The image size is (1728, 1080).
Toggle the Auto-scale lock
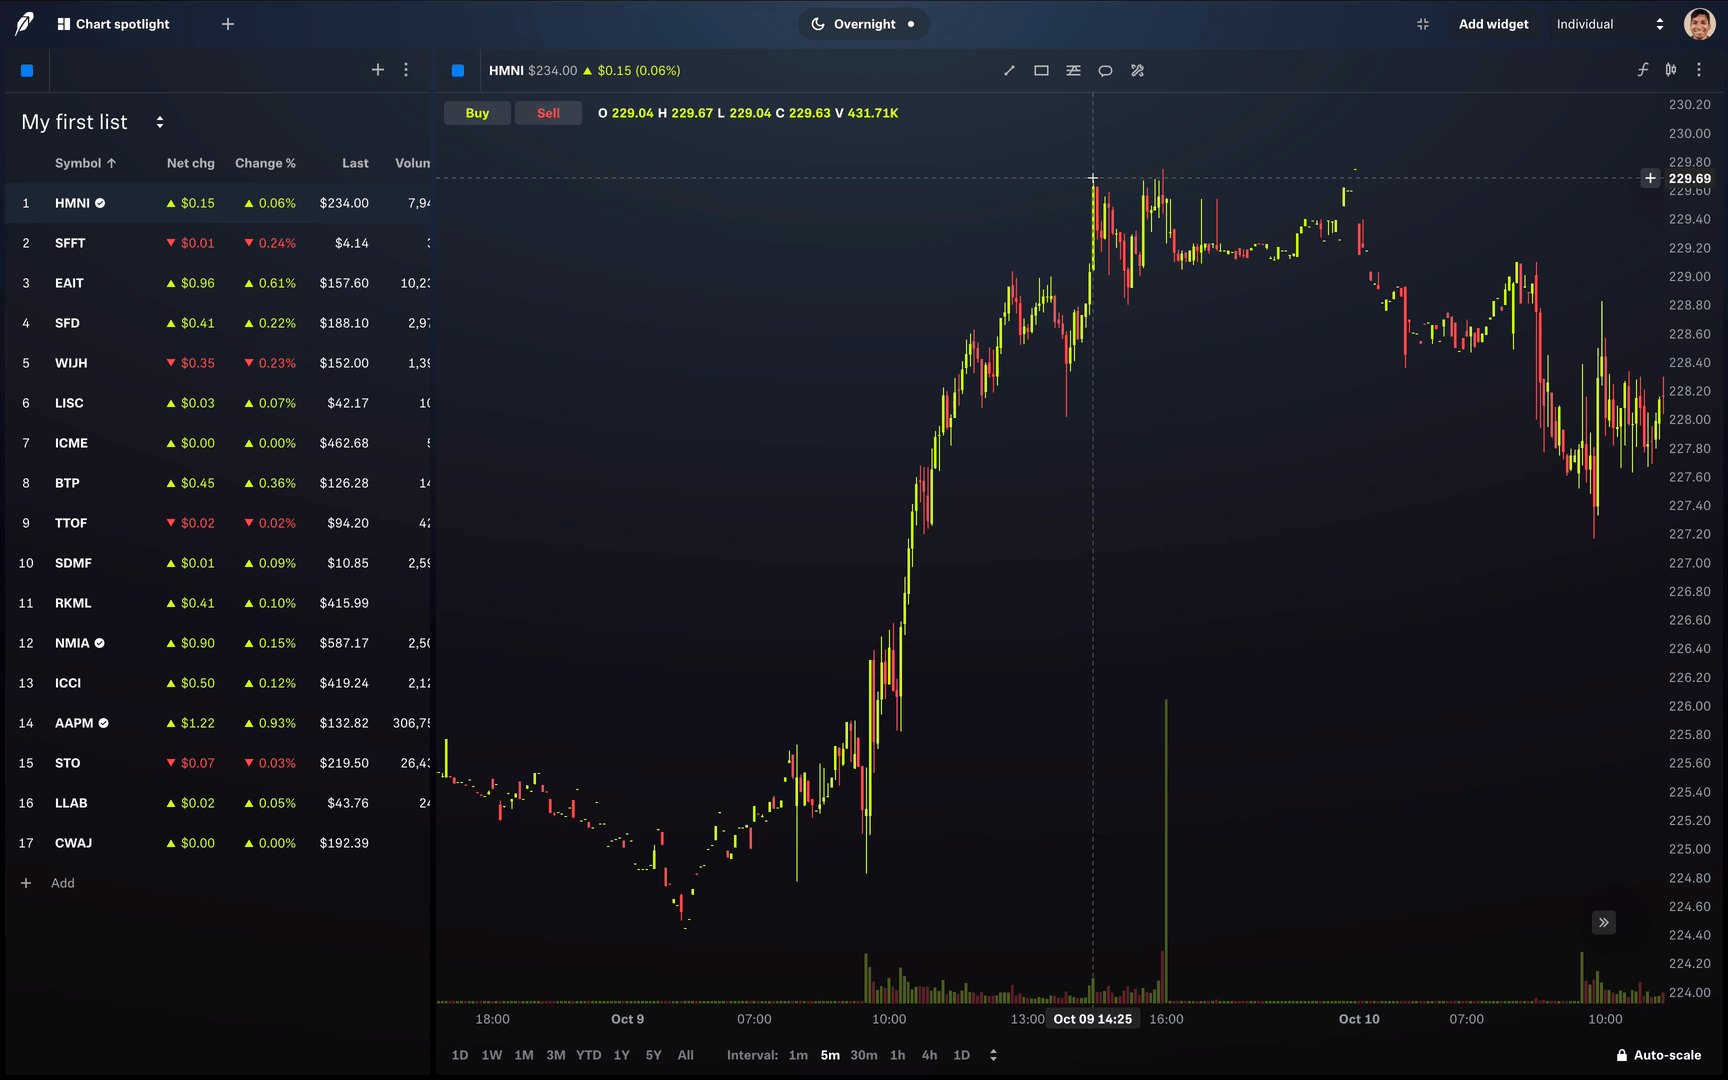(1658, 1055)
